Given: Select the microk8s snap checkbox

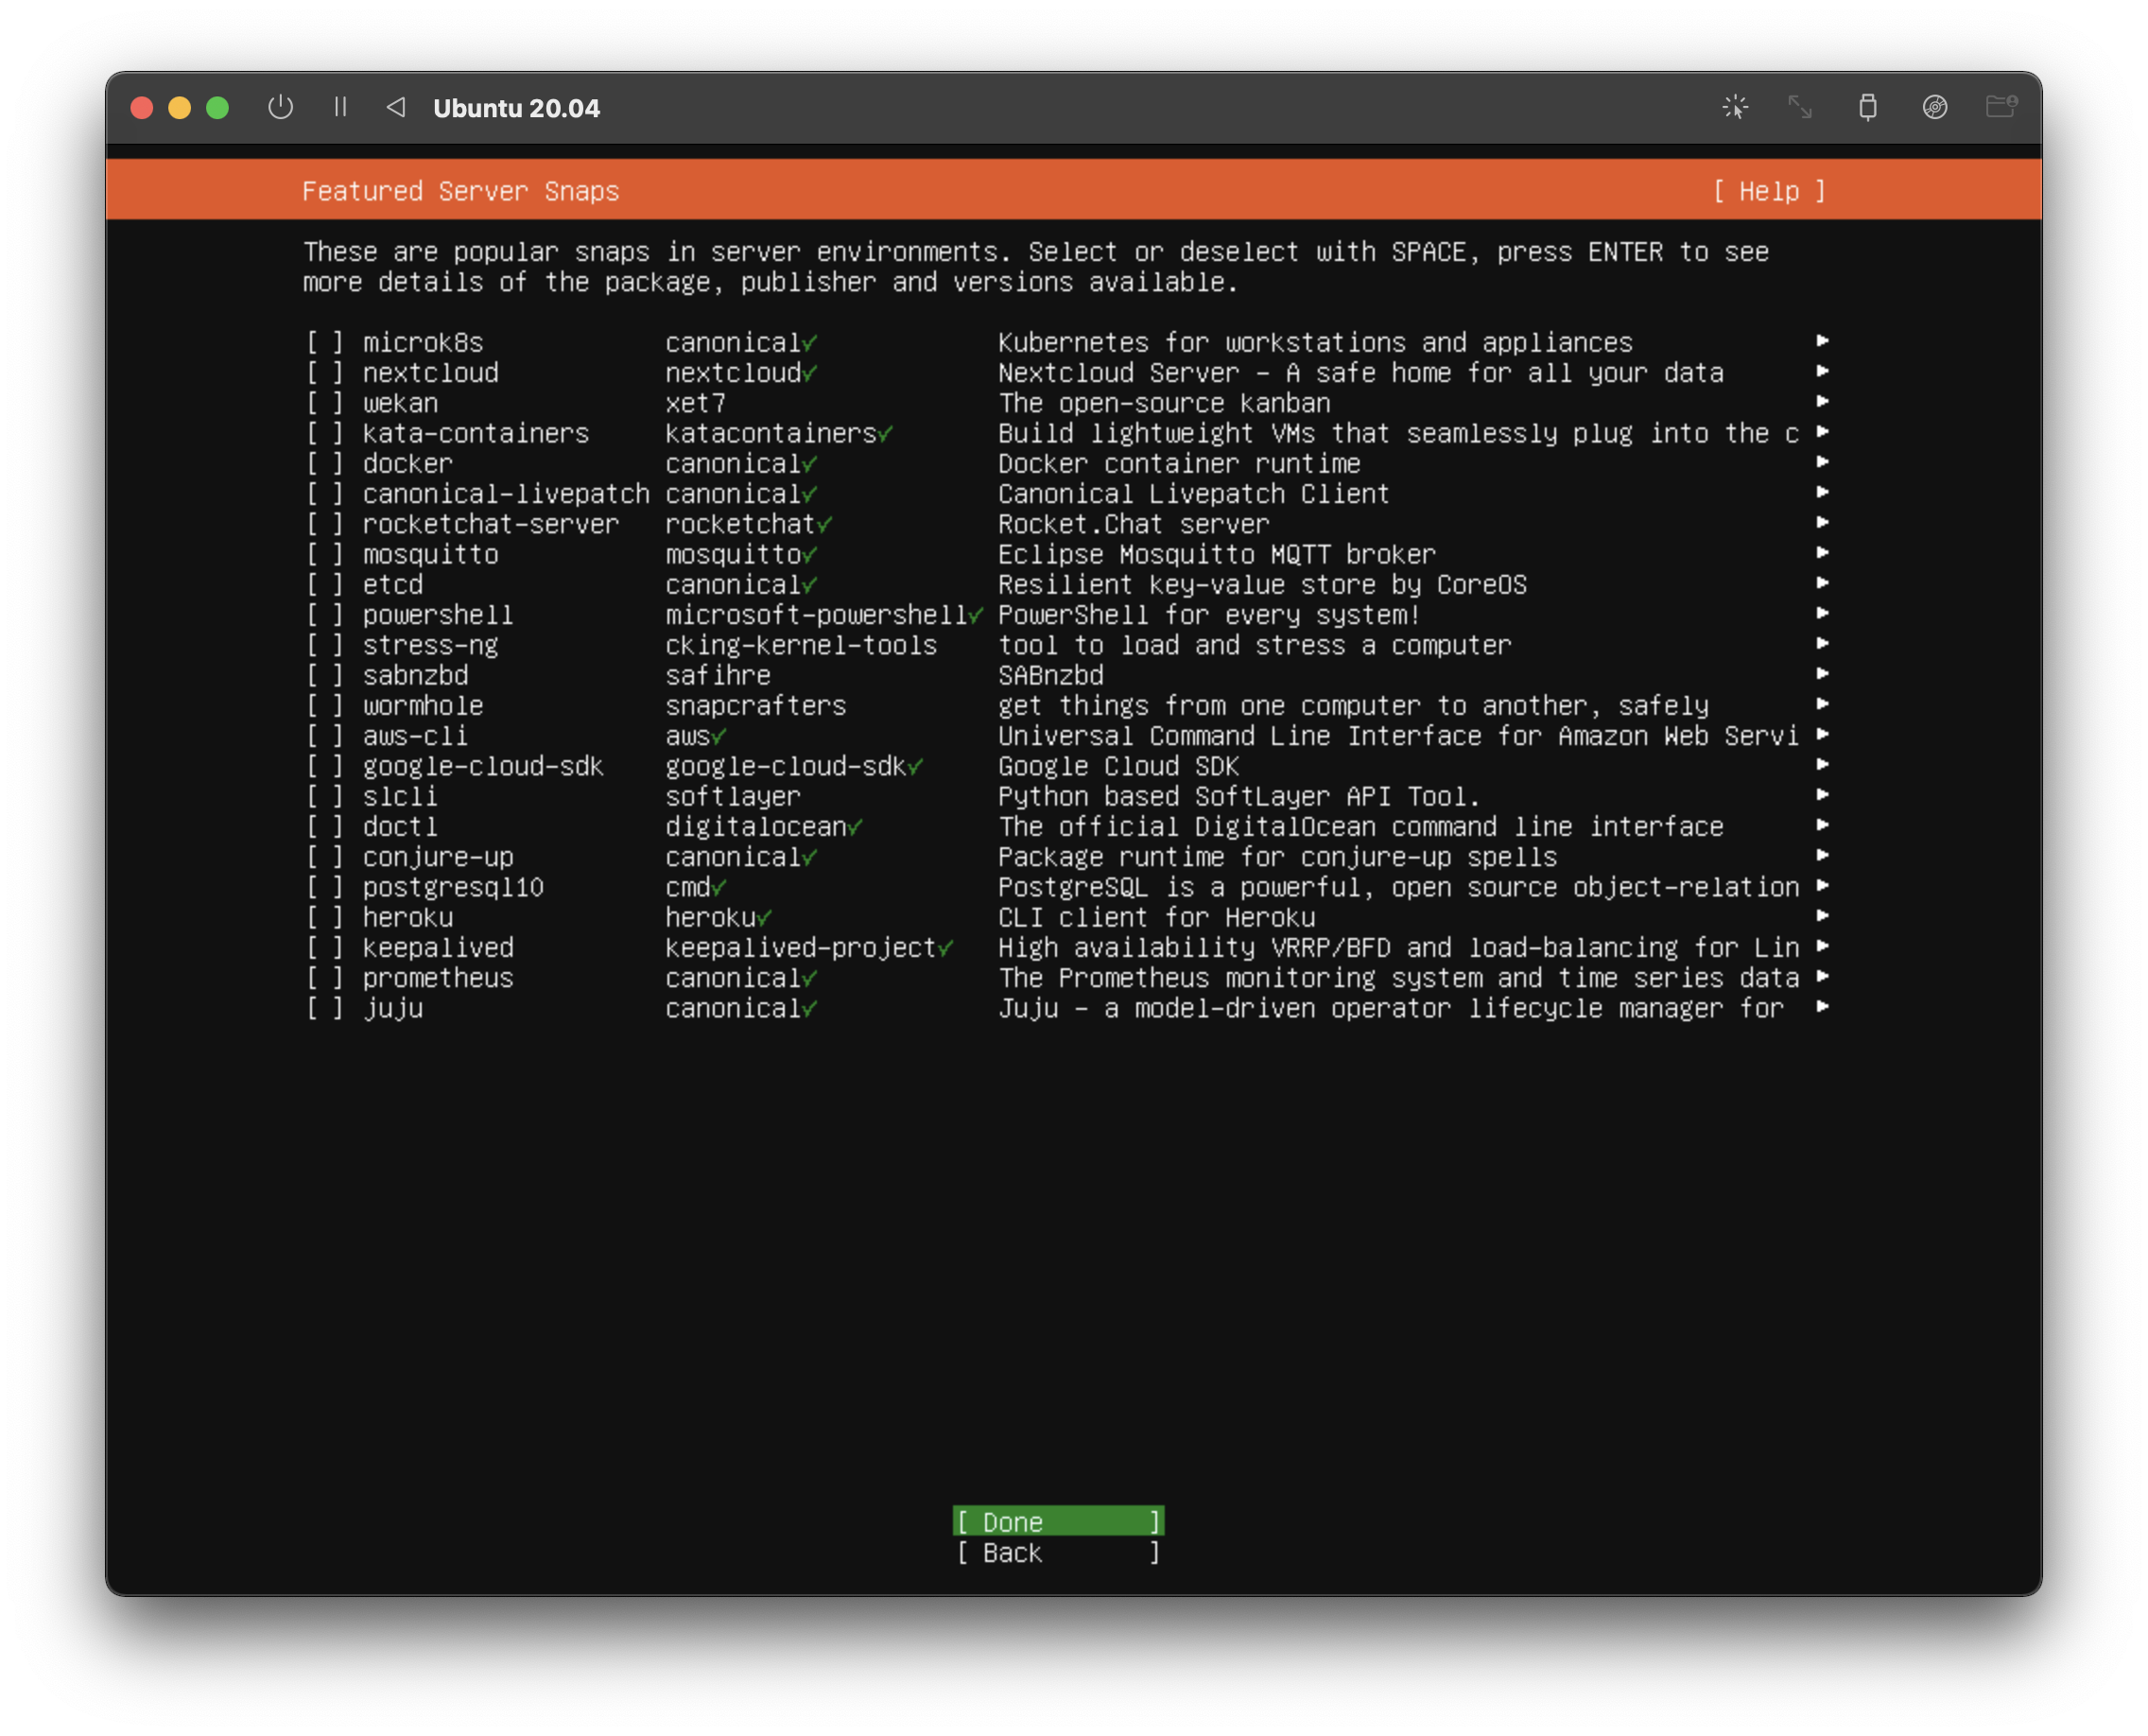Looking at the screenshot, I should click(x=325, y=343).
